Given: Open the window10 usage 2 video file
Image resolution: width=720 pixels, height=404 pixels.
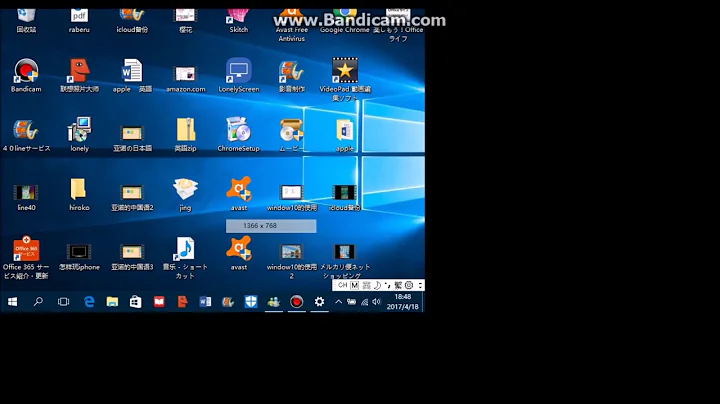Looking at the screenshot, I should pos(292,252).
